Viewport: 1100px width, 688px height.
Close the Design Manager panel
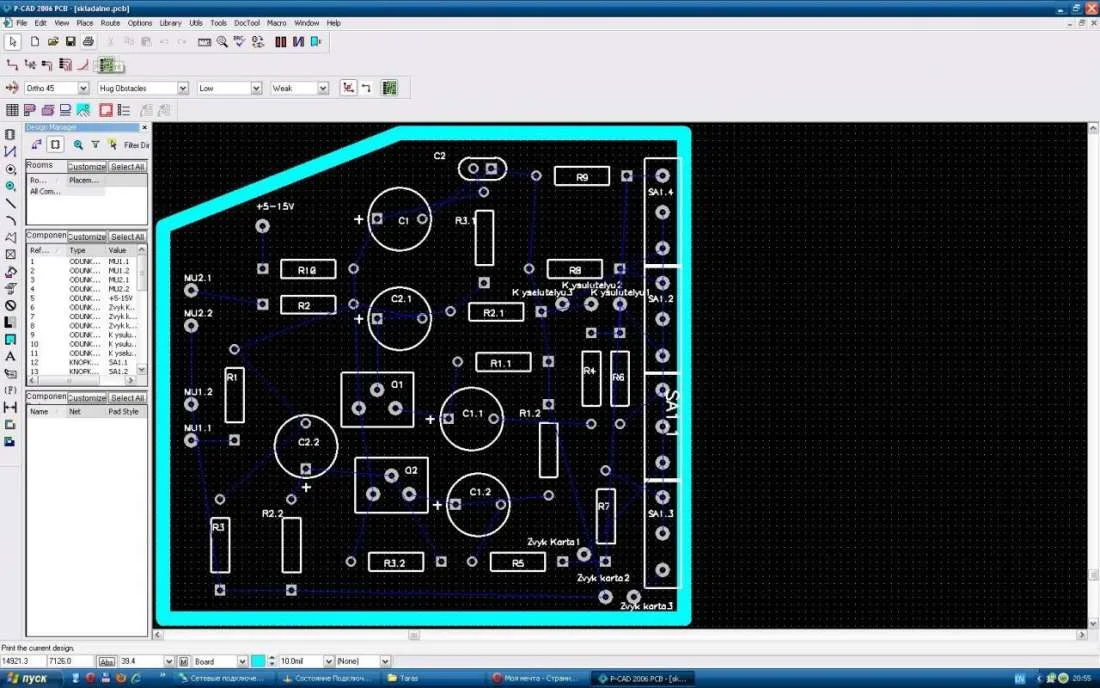(x=145, y=128)
